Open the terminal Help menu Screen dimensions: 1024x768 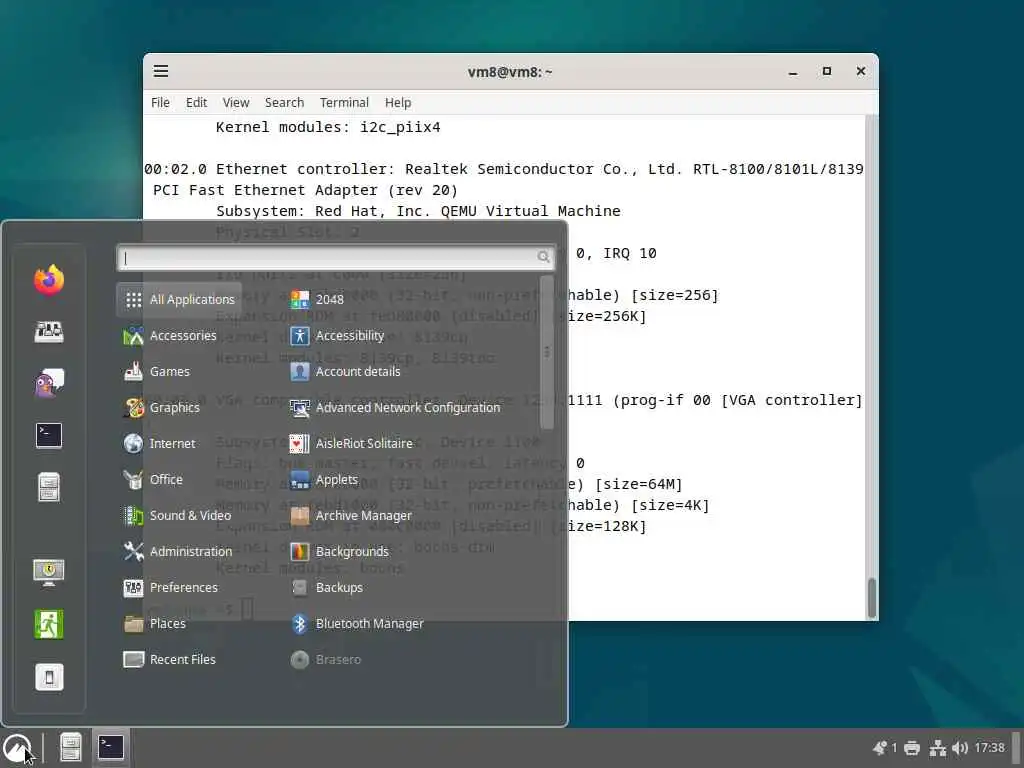pyautogui.click(x=398, y=103)
